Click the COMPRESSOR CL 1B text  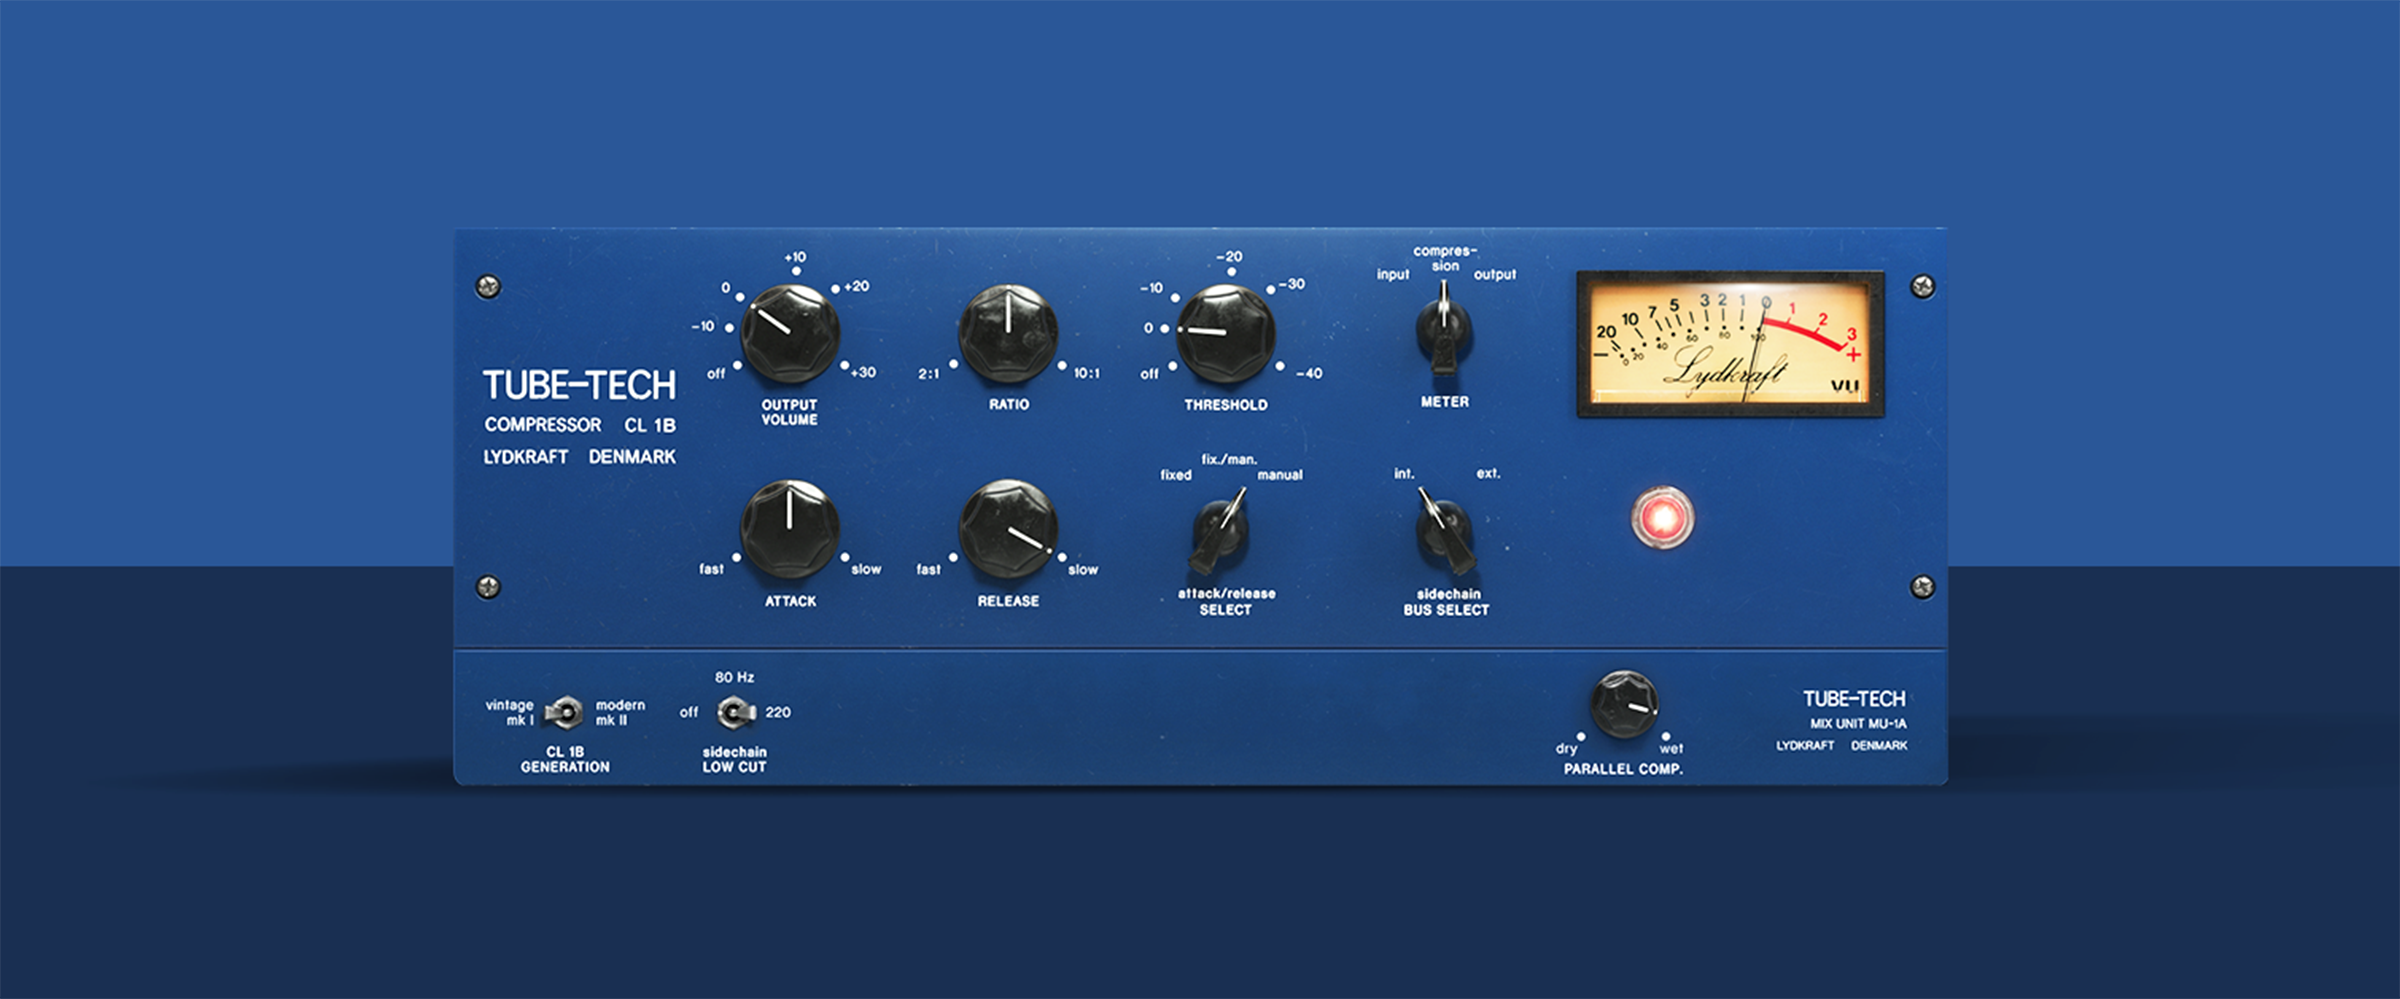click(x=580, y=425)
